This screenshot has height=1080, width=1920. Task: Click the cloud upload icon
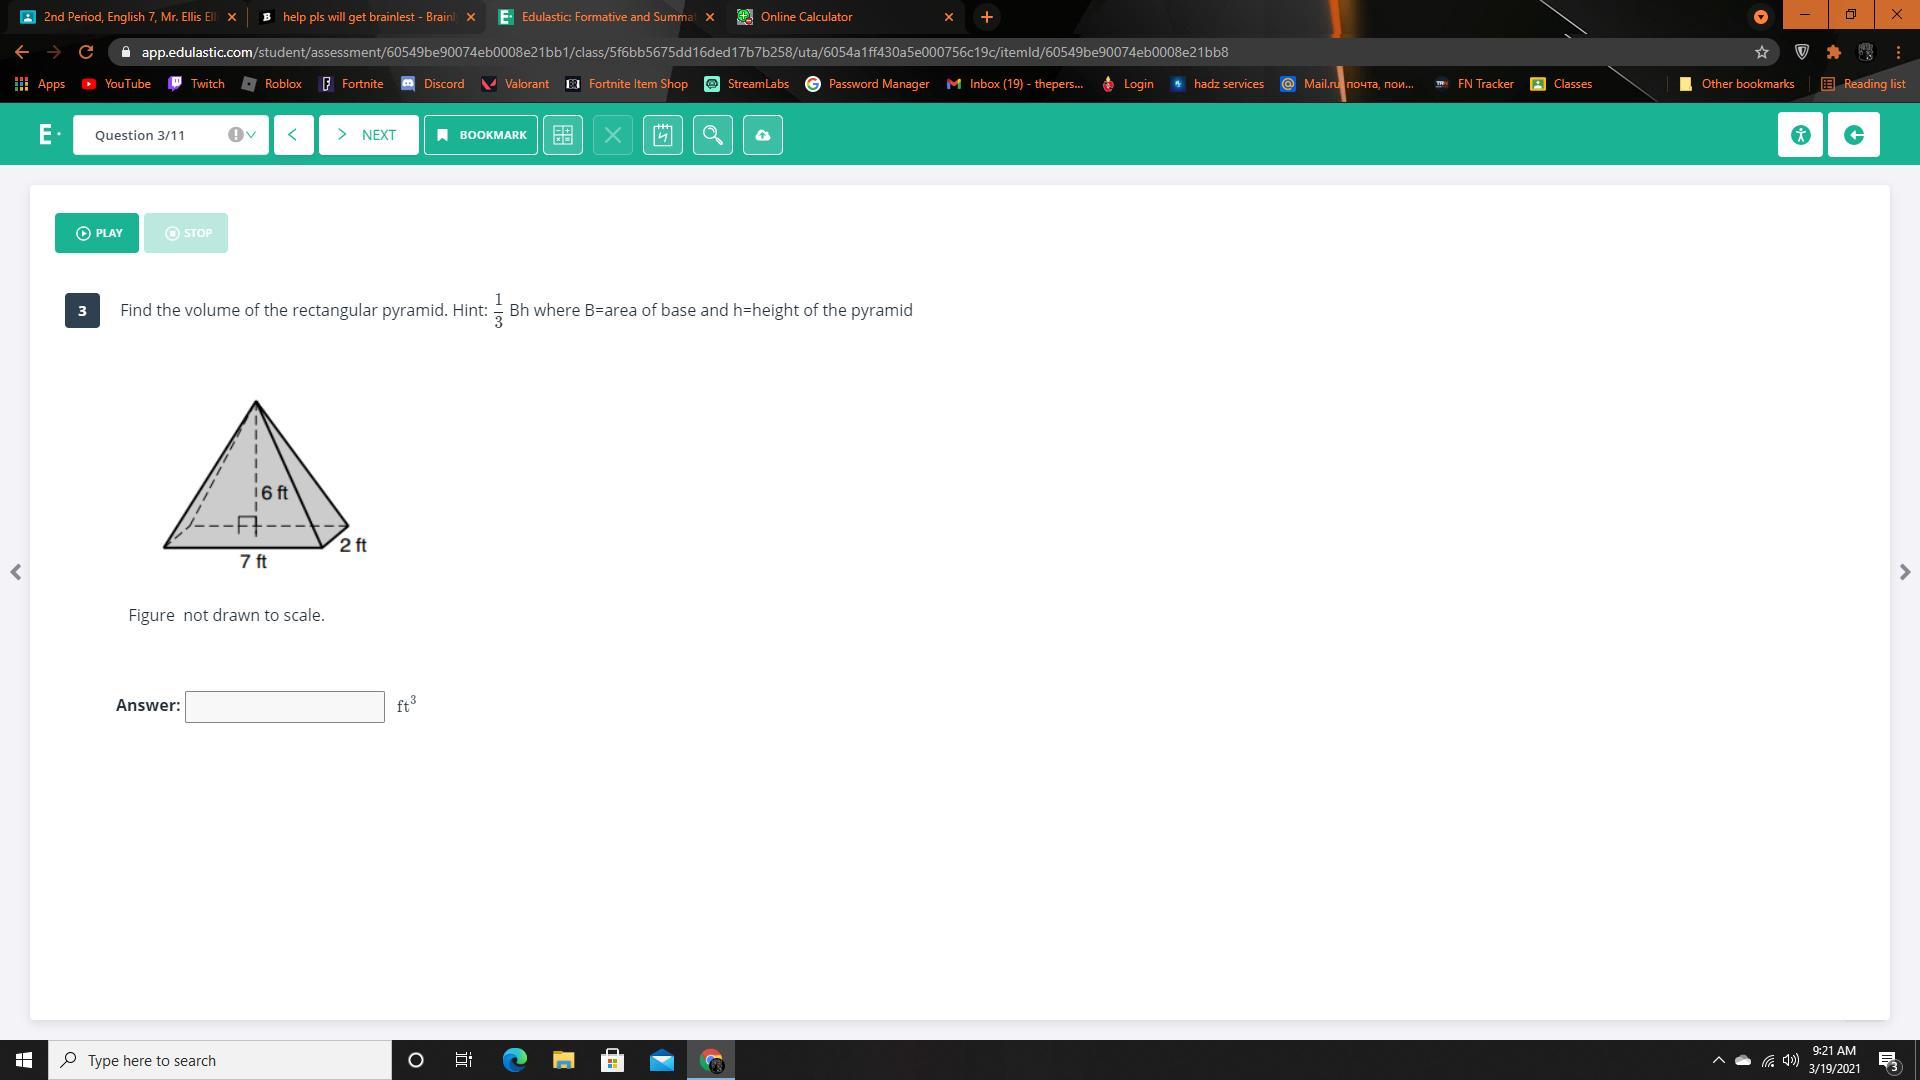tap(762, 135)
